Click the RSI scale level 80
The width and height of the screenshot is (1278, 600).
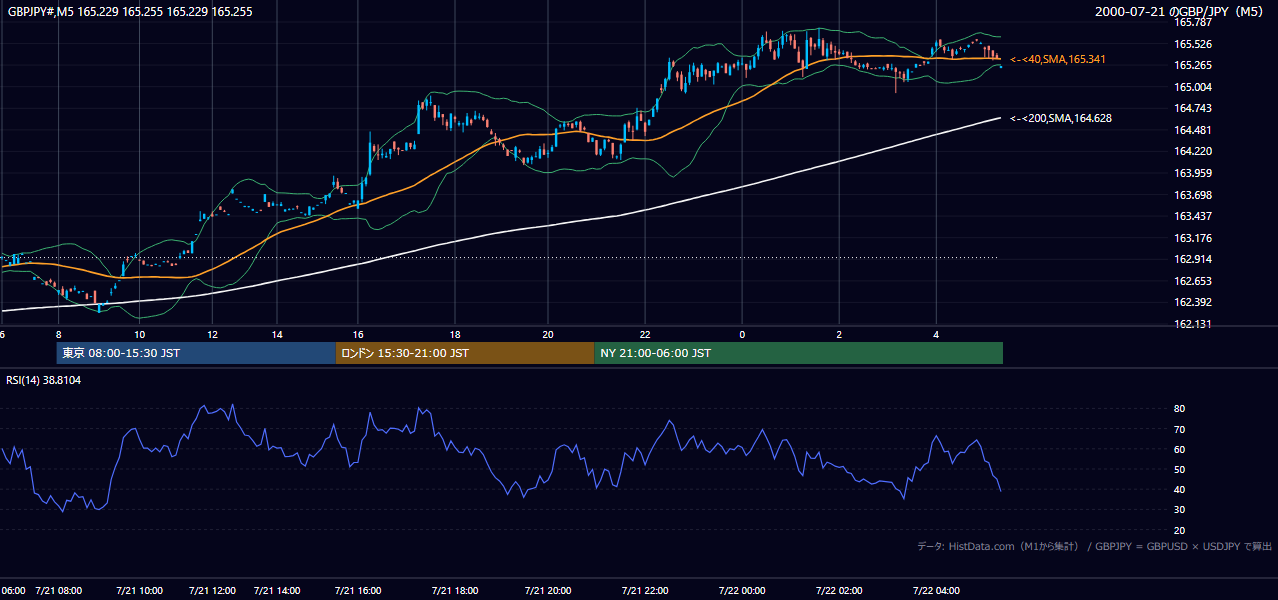click(x=1180, y=409)
